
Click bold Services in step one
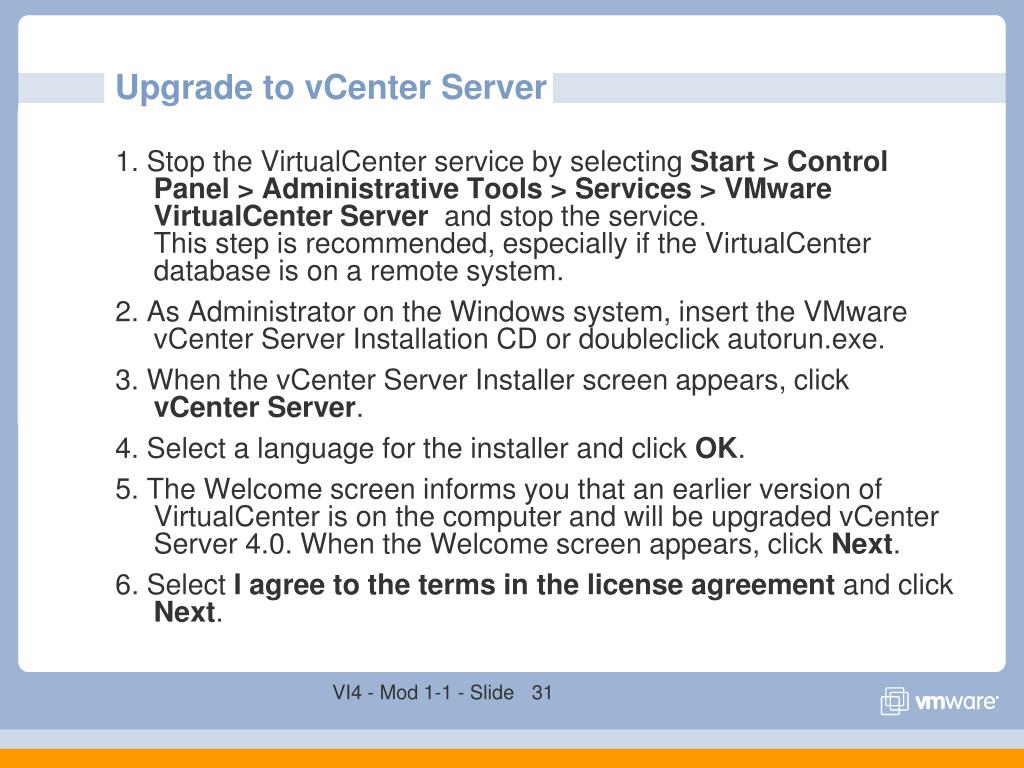point(632,189)
